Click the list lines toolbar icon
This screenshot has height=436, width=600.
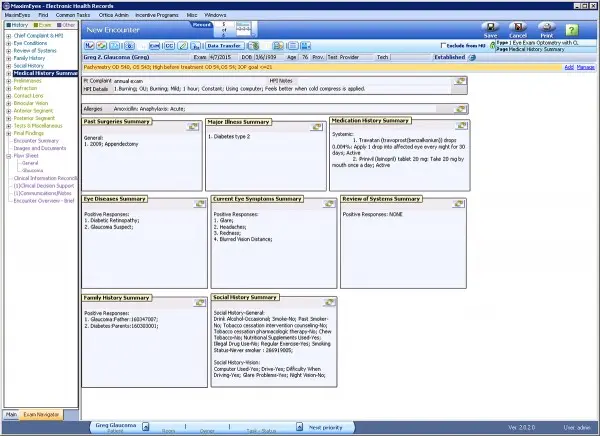(293, 46)
